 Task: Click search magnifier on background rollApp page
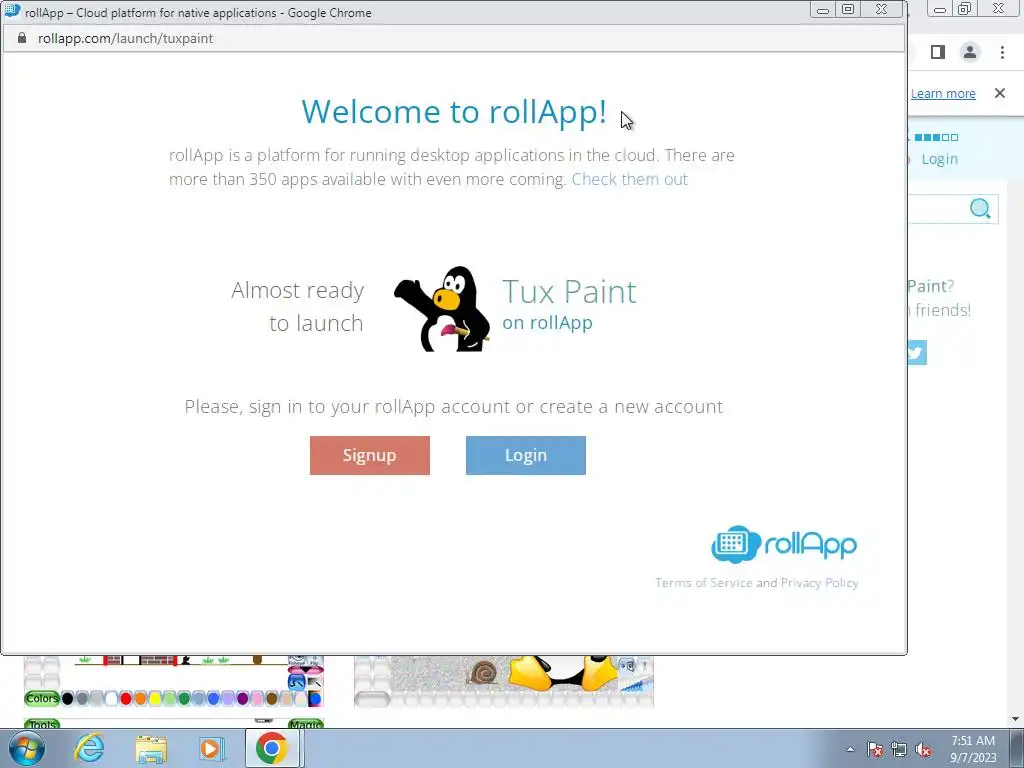(980, 209)
